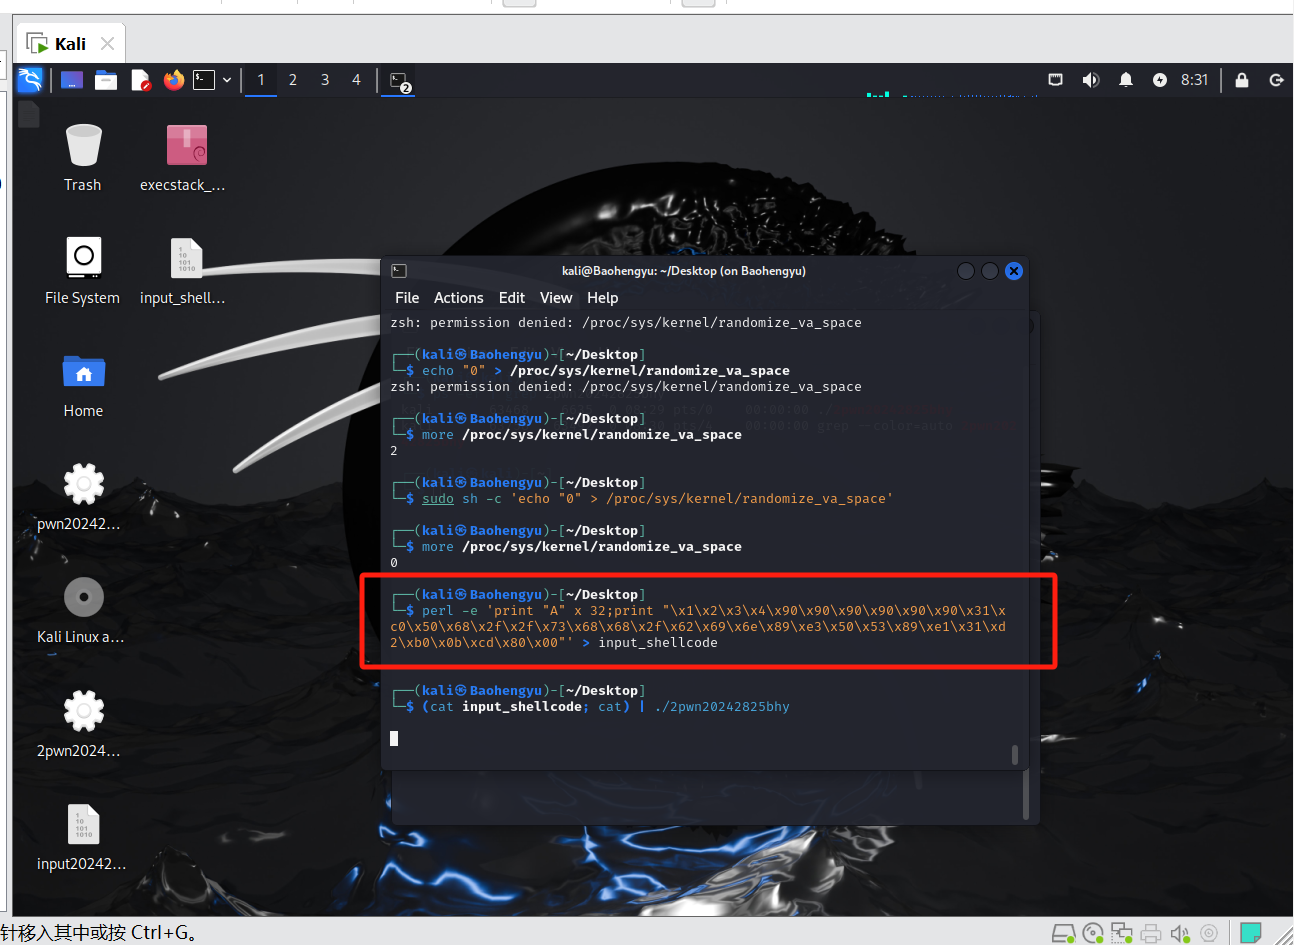Switch to workspace 1

click(x=261, y=80)
